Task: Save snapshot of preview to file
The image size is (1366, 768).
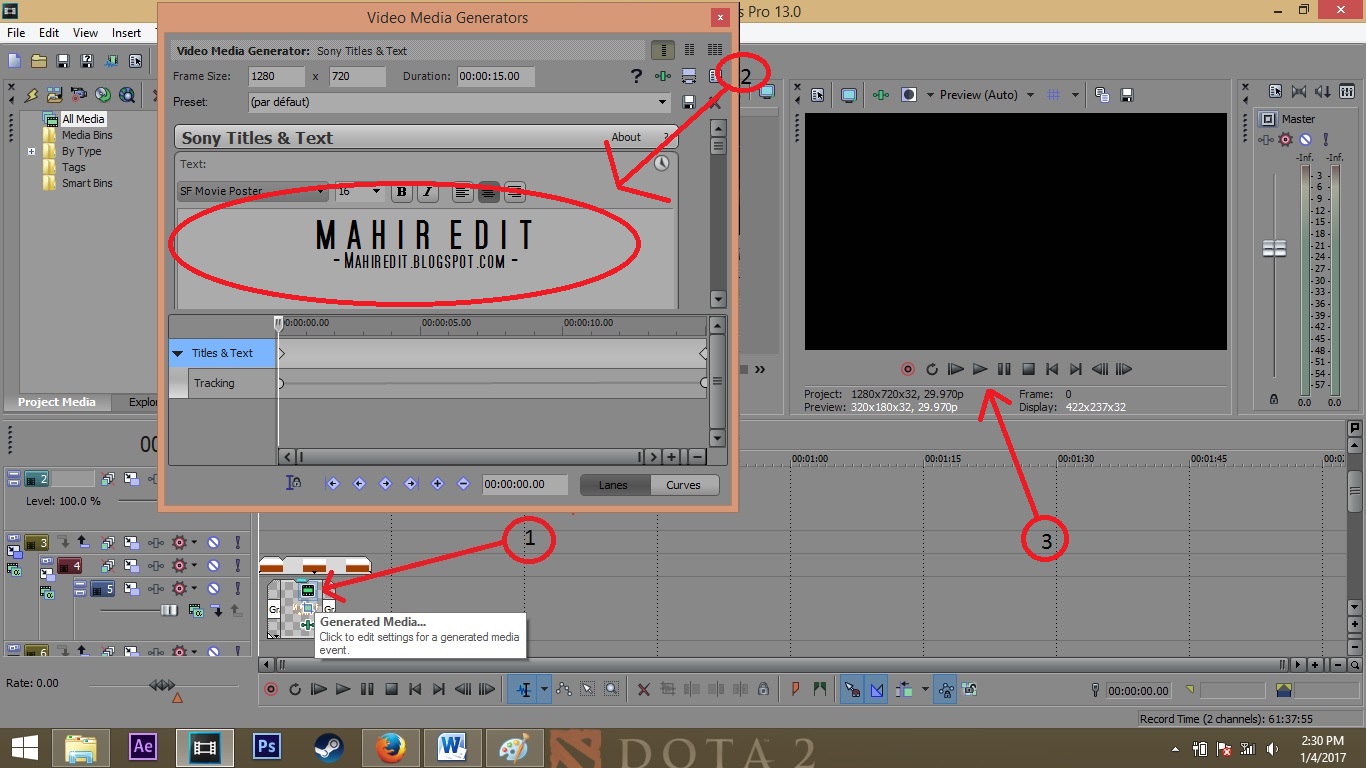Action: [1127, 95]
